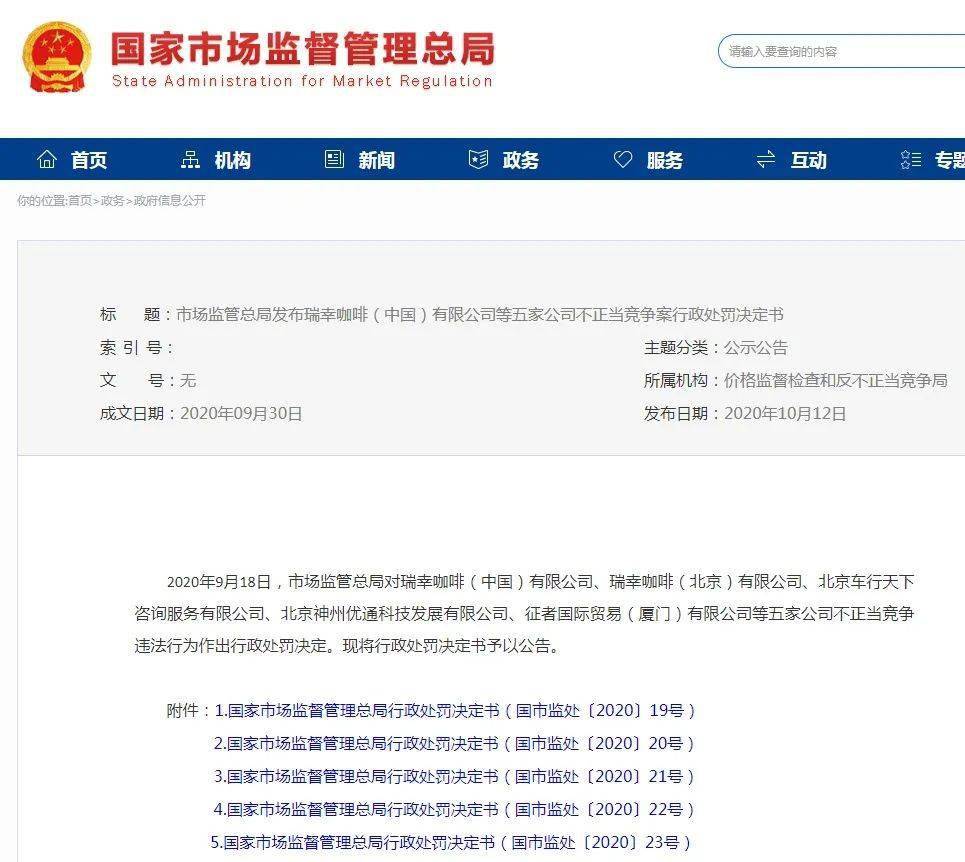Screen dimensions: 965x862
Task: Click the 国家市场监督管理总局 site title
Action: pyautogui.click(x=303, y=49)
